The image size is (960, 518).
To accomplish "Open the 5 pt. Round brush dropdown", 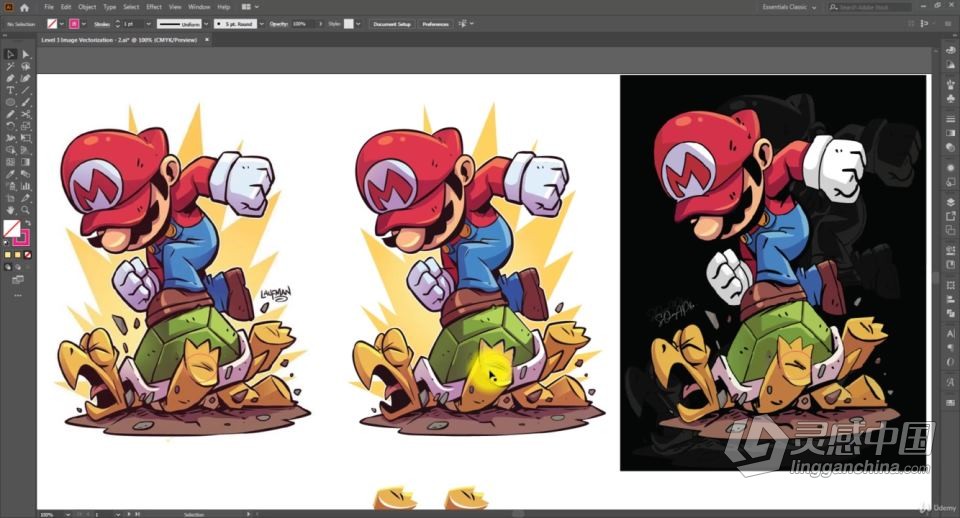I will [x=261, y=24].
